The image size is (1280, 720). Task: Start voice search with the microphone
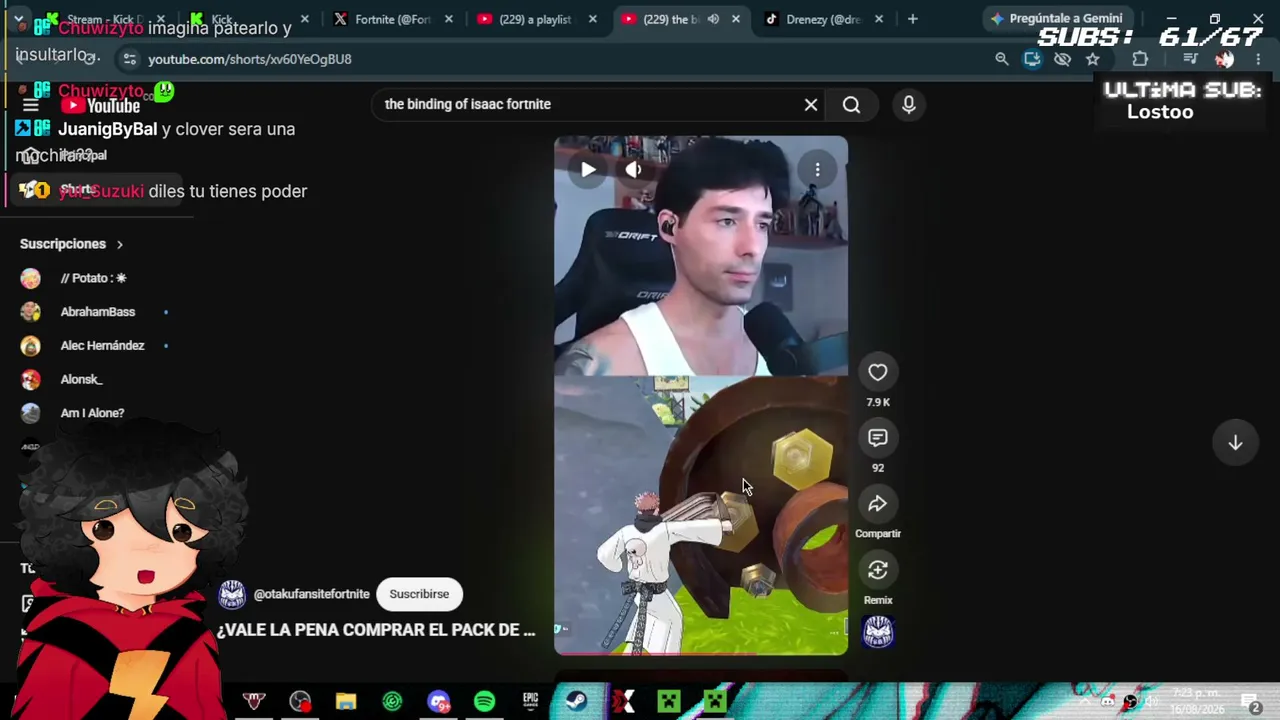(x=908, y=104)
